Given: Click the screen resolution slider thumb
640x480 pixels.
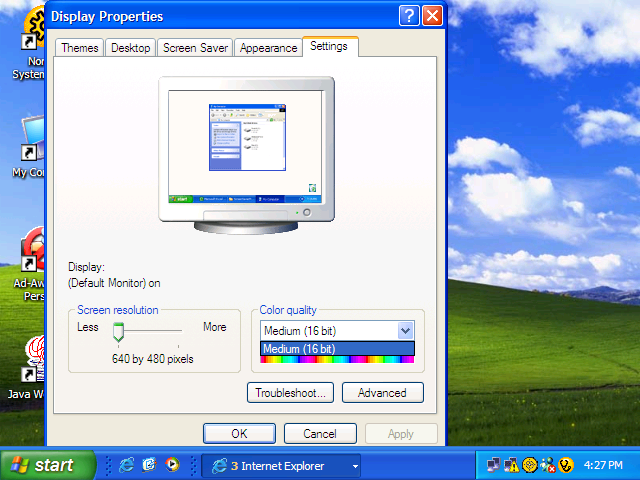Looking at the screenshot, I should pos(118,332).
